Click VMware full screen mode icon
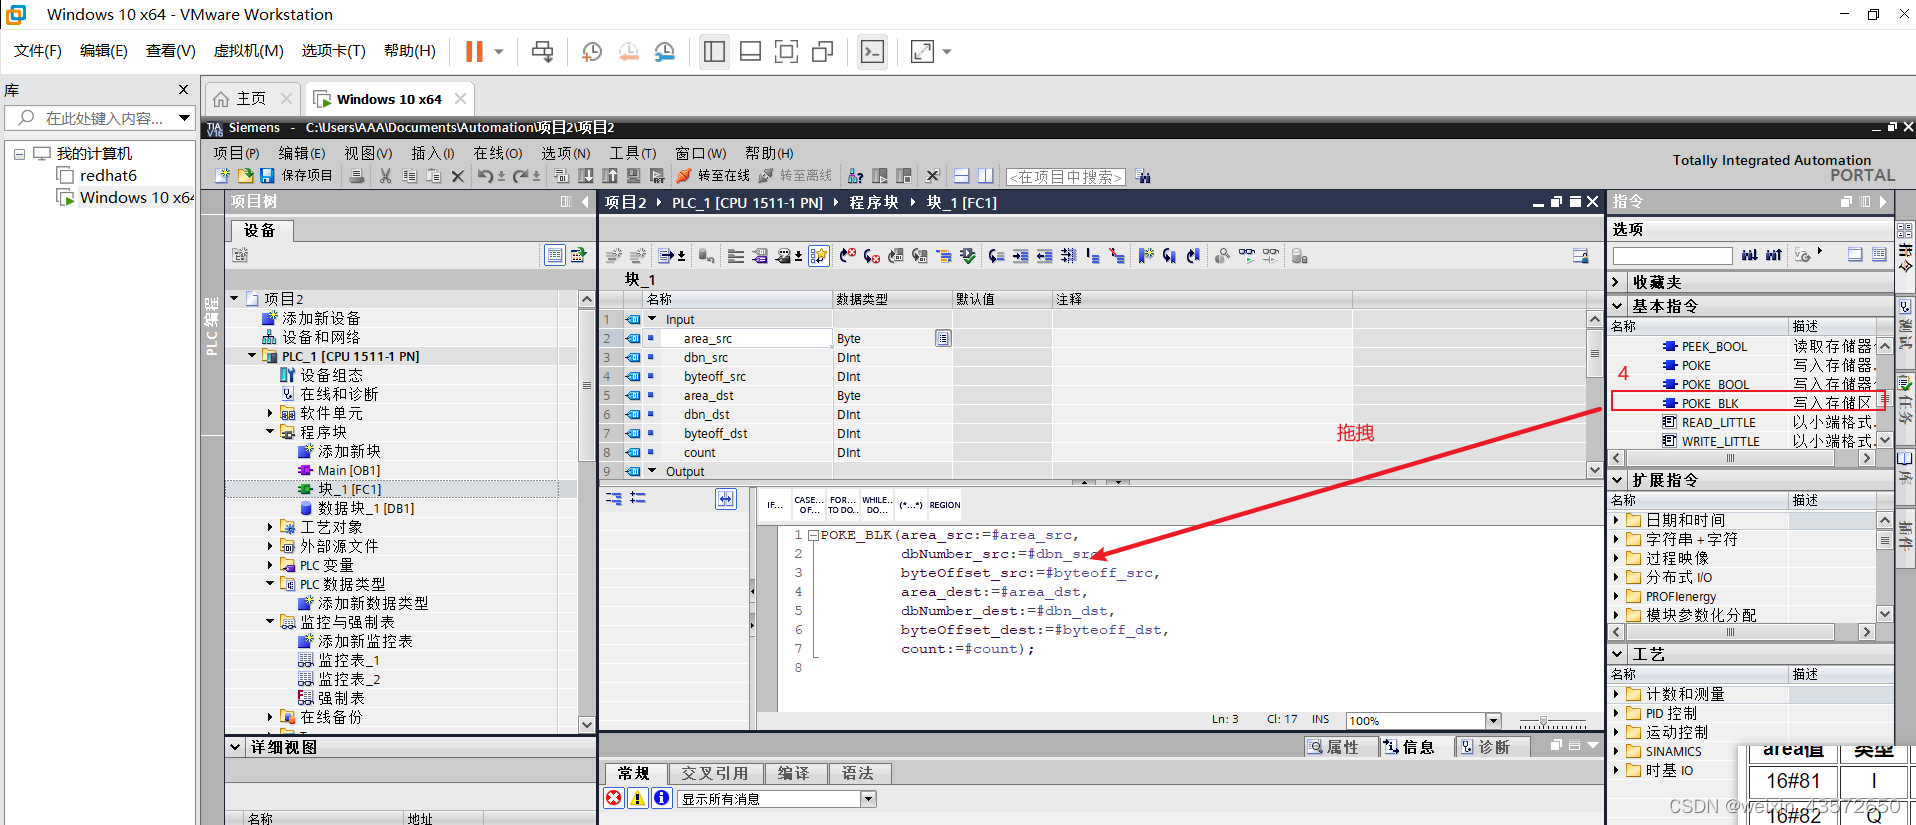The height and width of the screenshot is (825, 1916). point(786,51)
